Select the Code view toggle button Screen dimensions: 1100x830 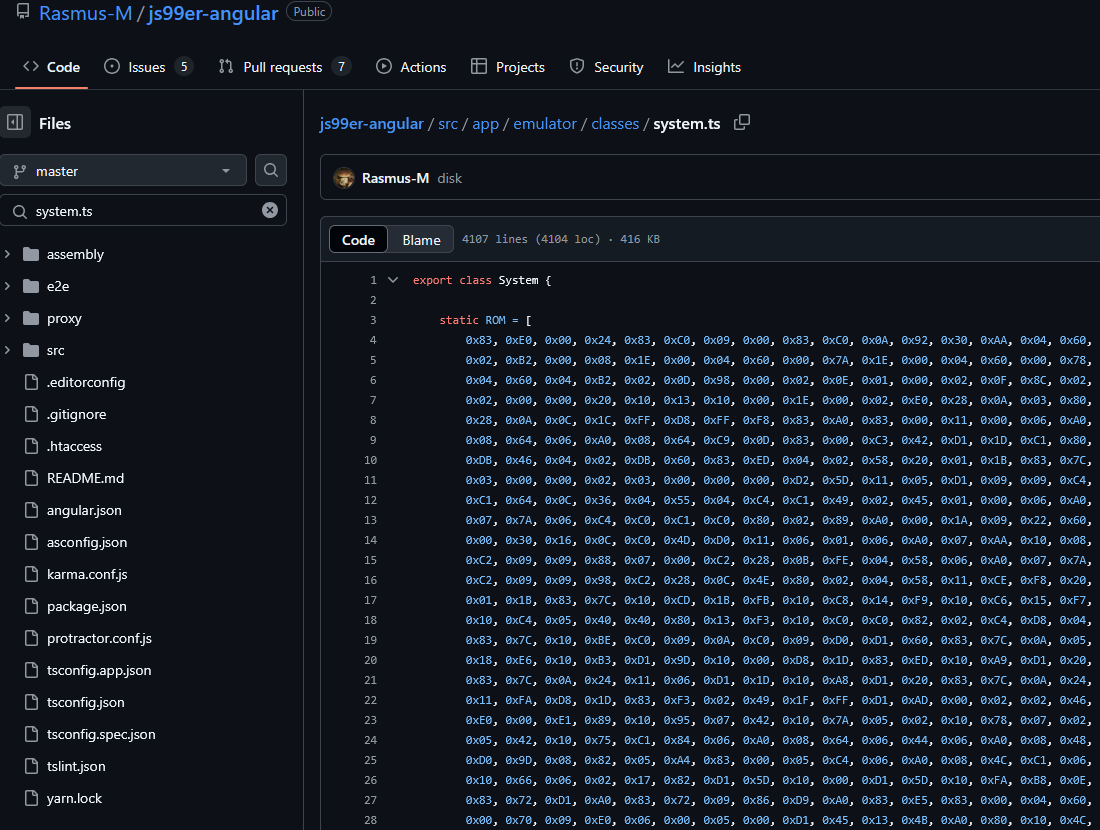[358, 240]
